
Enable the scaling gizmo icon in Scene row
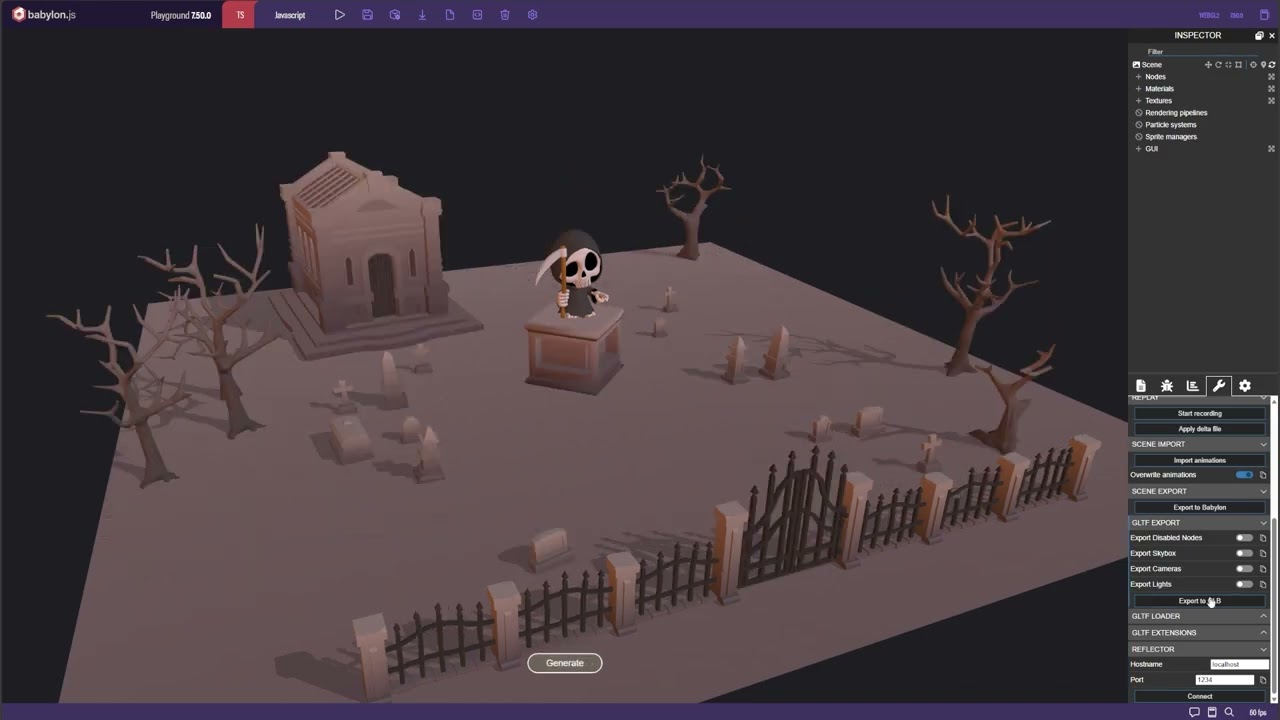pos(1228,65)
